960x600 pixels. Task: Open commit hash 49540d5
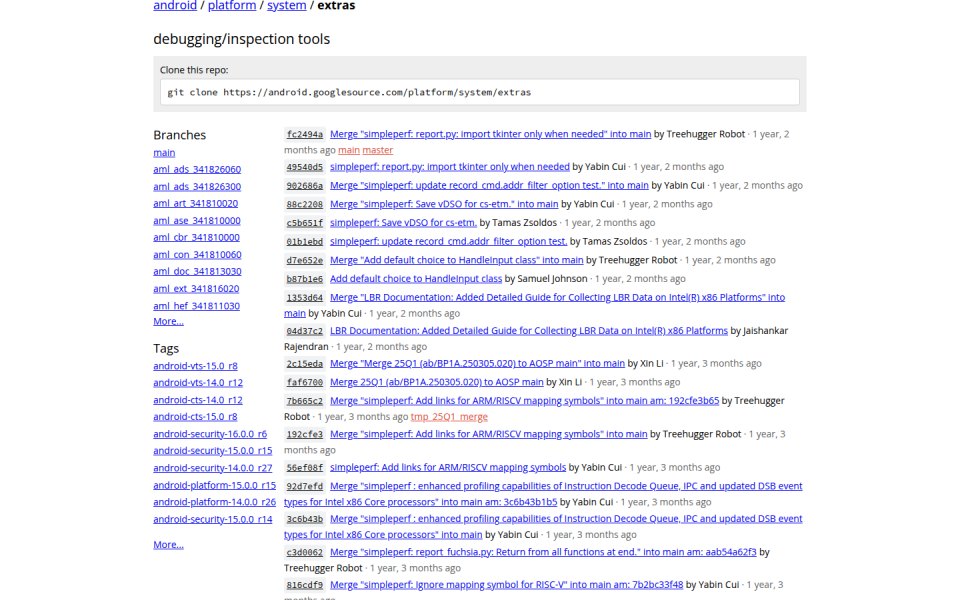[304, 167]
